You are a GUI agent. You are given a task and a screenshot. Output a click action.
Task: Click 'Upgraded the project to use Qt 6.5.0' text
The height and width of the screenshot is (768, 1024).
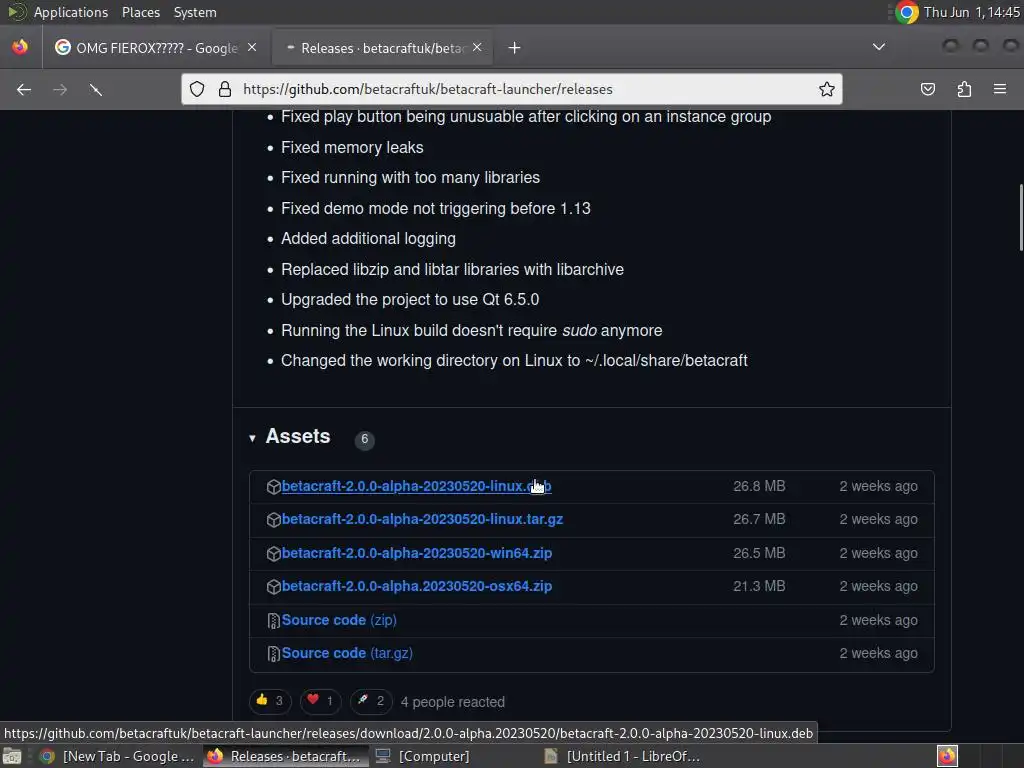(410, 300)
